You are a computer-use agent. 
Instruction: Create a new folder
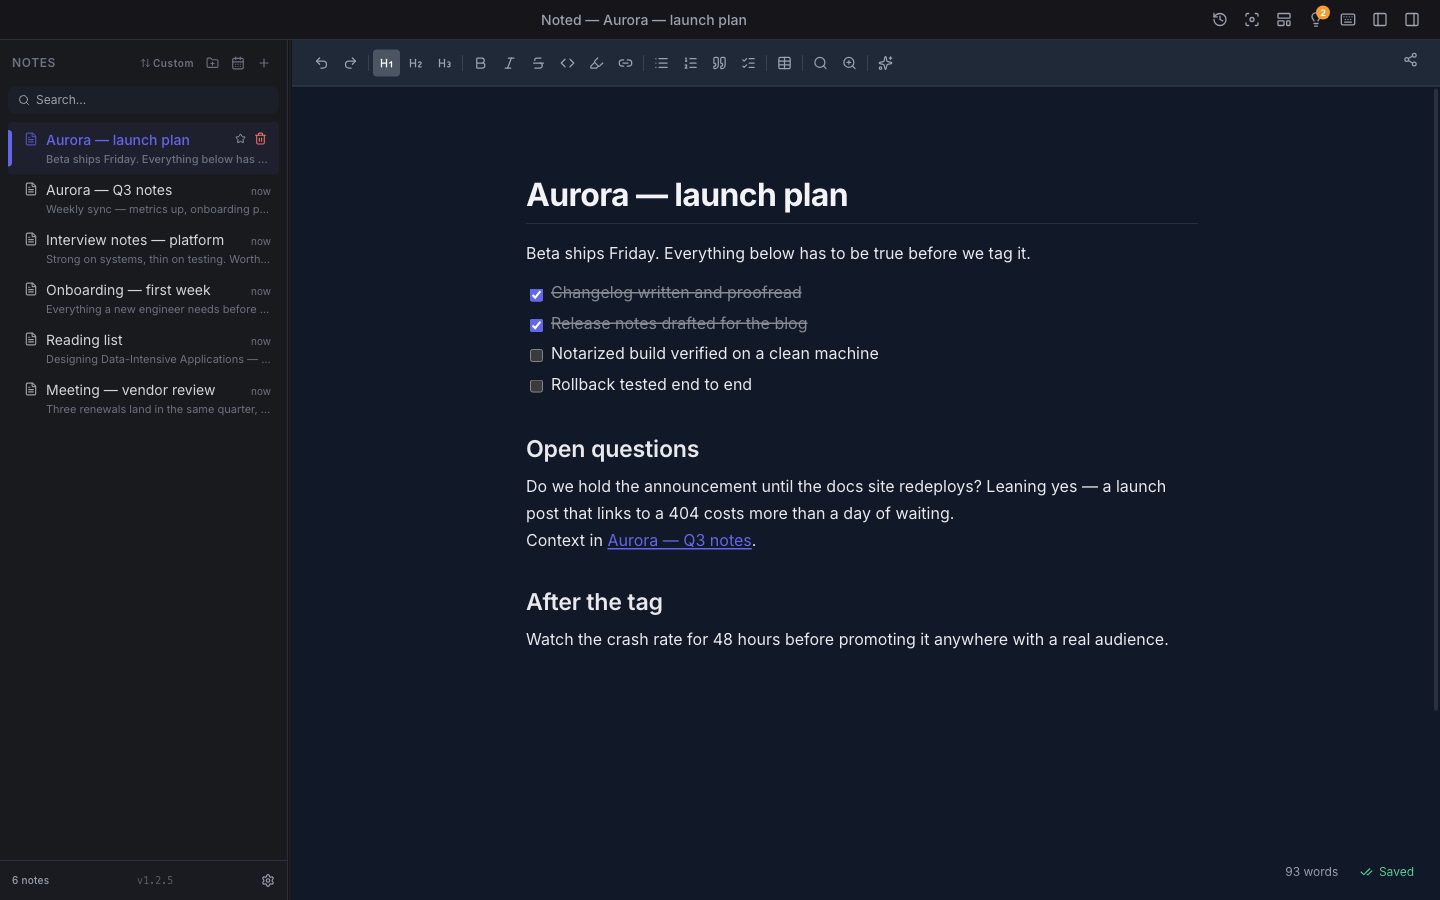point(212,63)
